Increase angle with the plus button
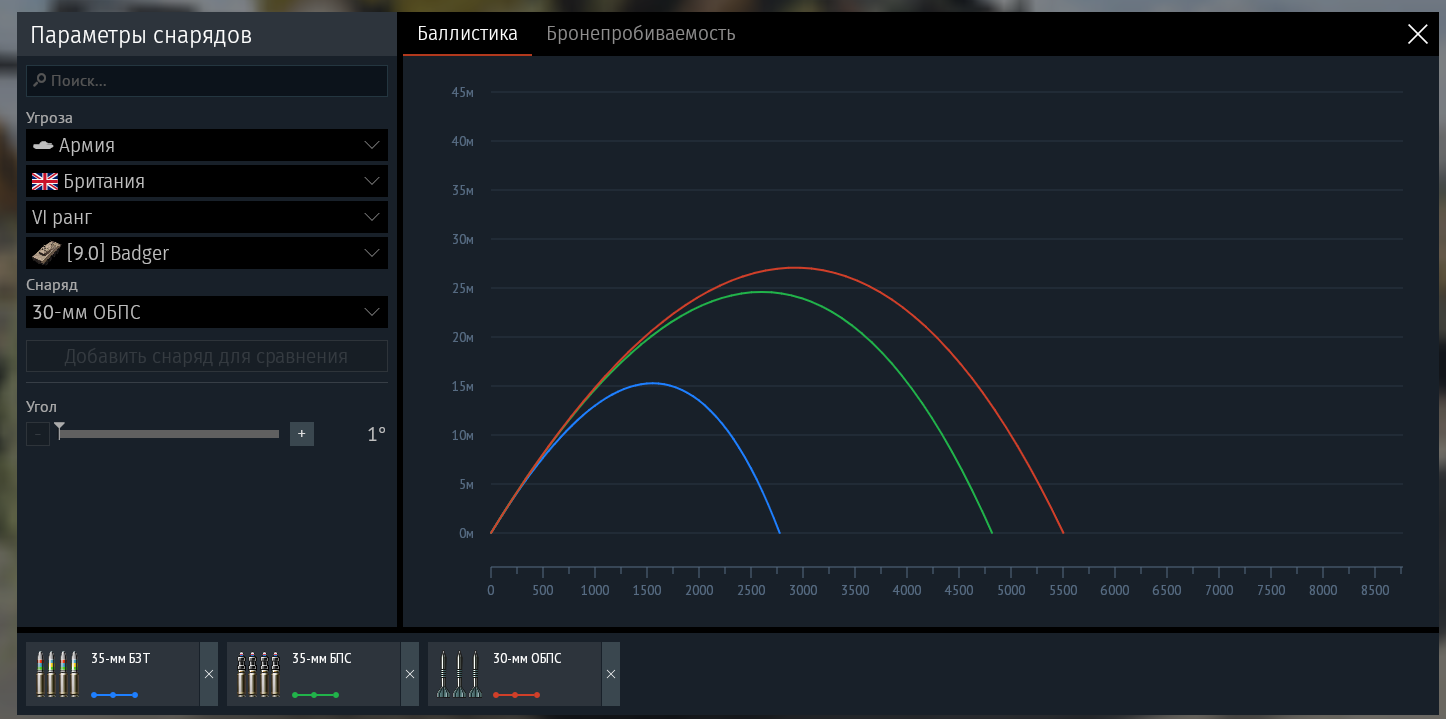This screenshot has height=719, width=1446. point(302,434)
